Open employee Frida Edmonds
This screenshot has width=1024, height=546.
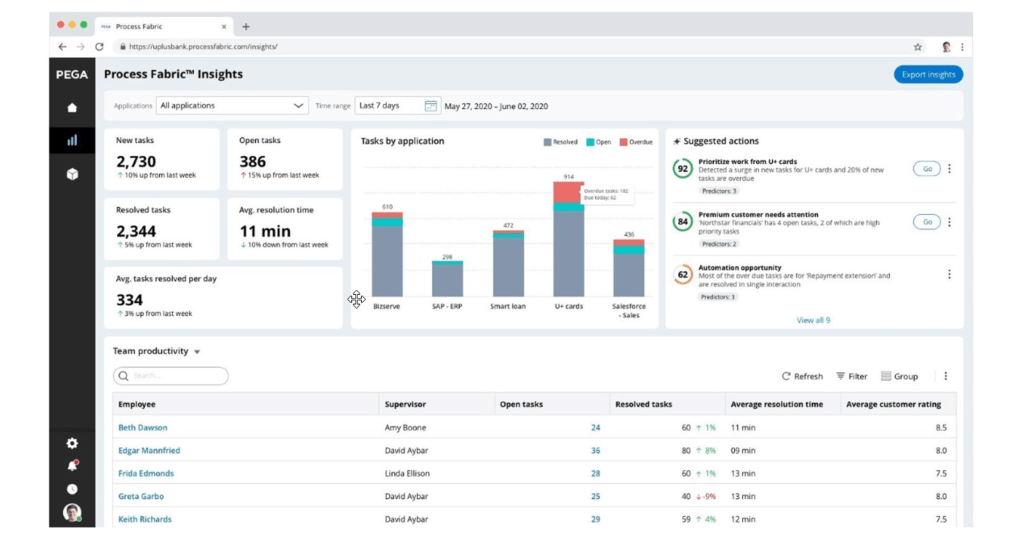tap(146, 474)
